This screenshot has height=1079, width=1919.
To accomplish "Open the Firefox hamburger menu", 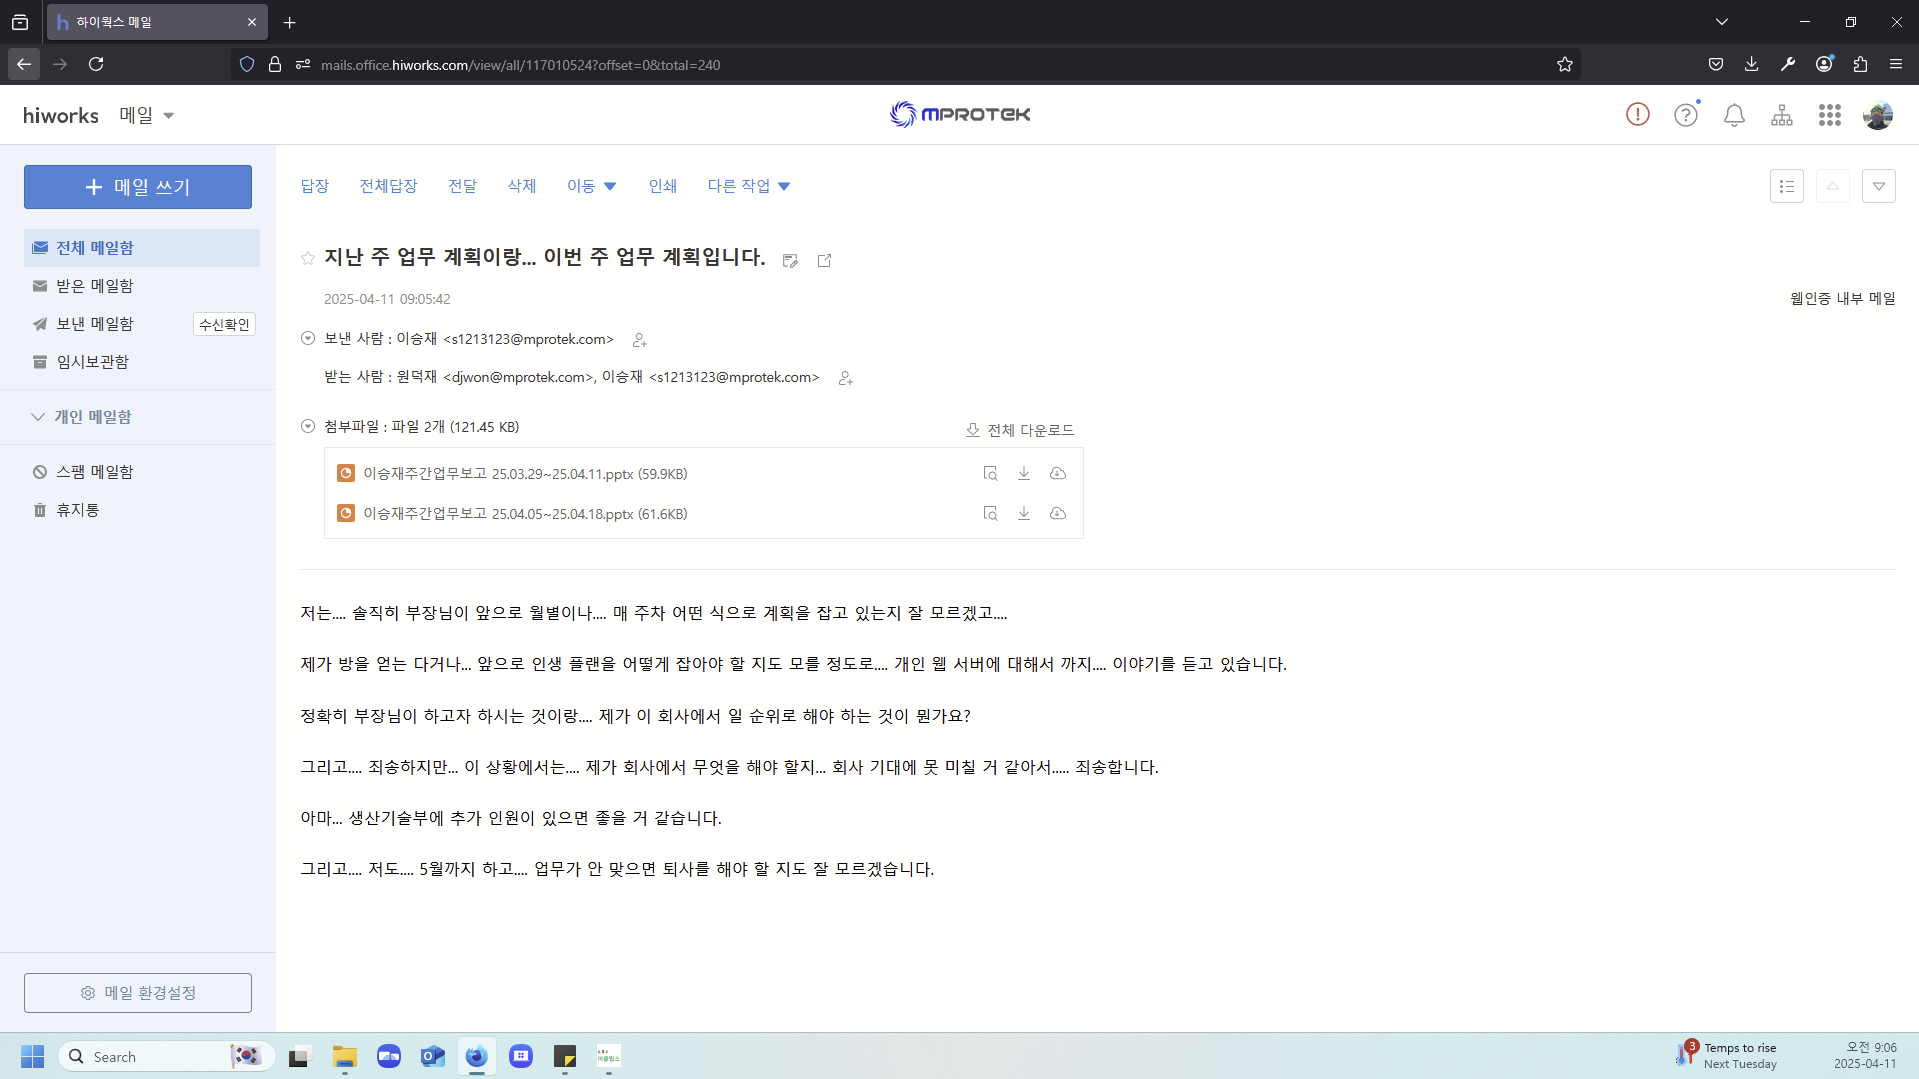I will tap(1896, 64).
